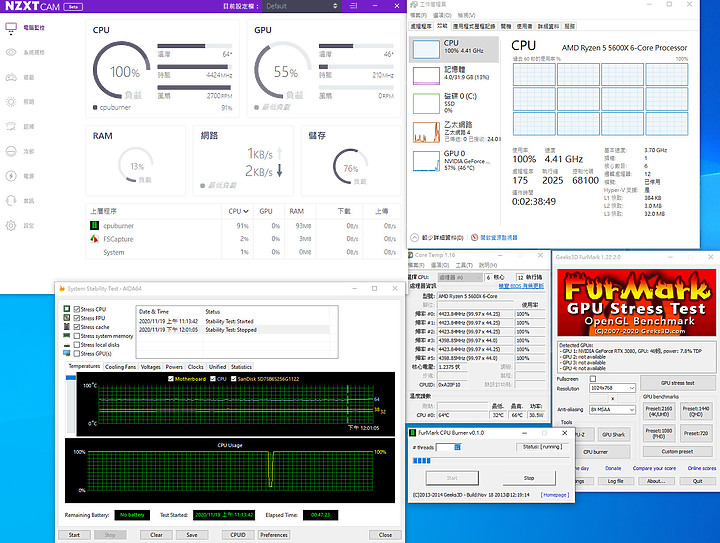Enable Stress system memory checkbox
The height and width of the screenshot is (543, 720).
point(77,336)
